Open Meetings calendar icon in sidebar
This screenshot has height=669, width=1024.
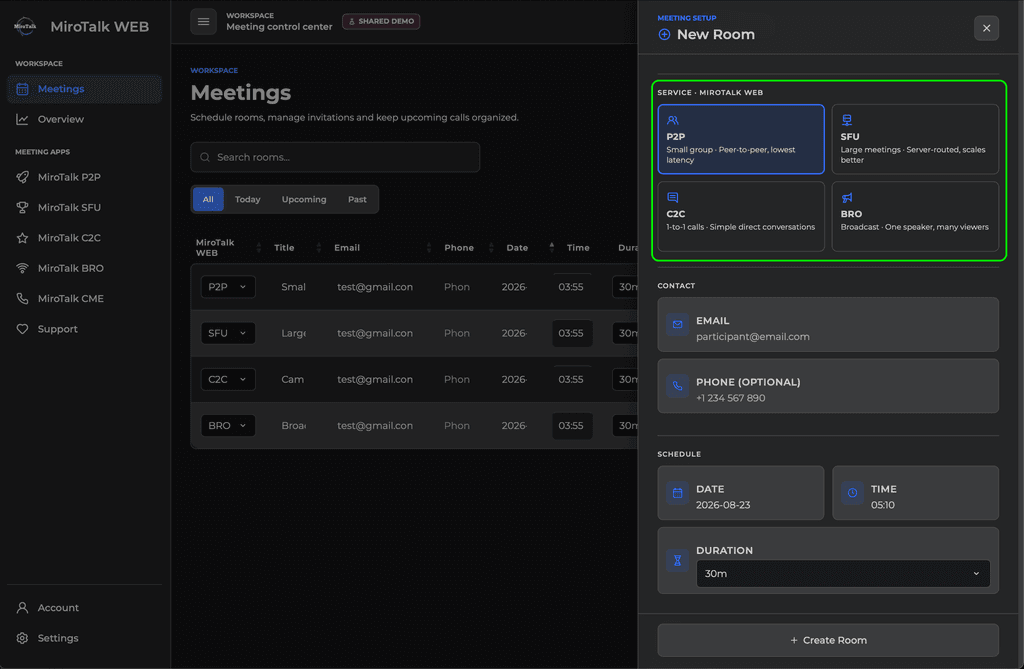pyautogui.click(x=22, y=89)
